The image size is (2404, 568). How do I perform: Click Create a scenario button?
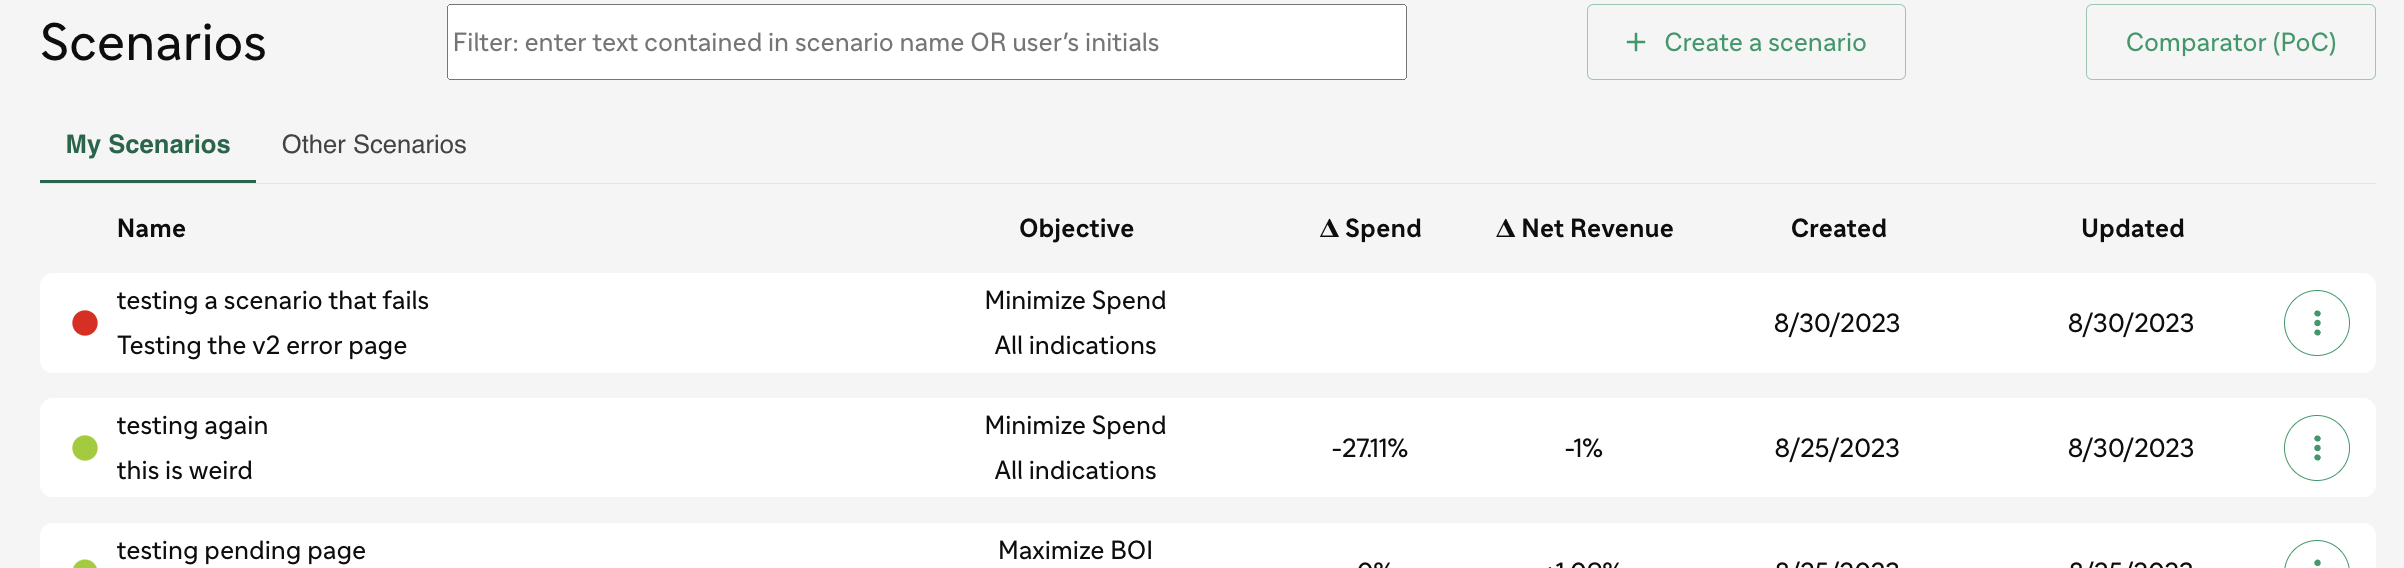coord(1746,42)
